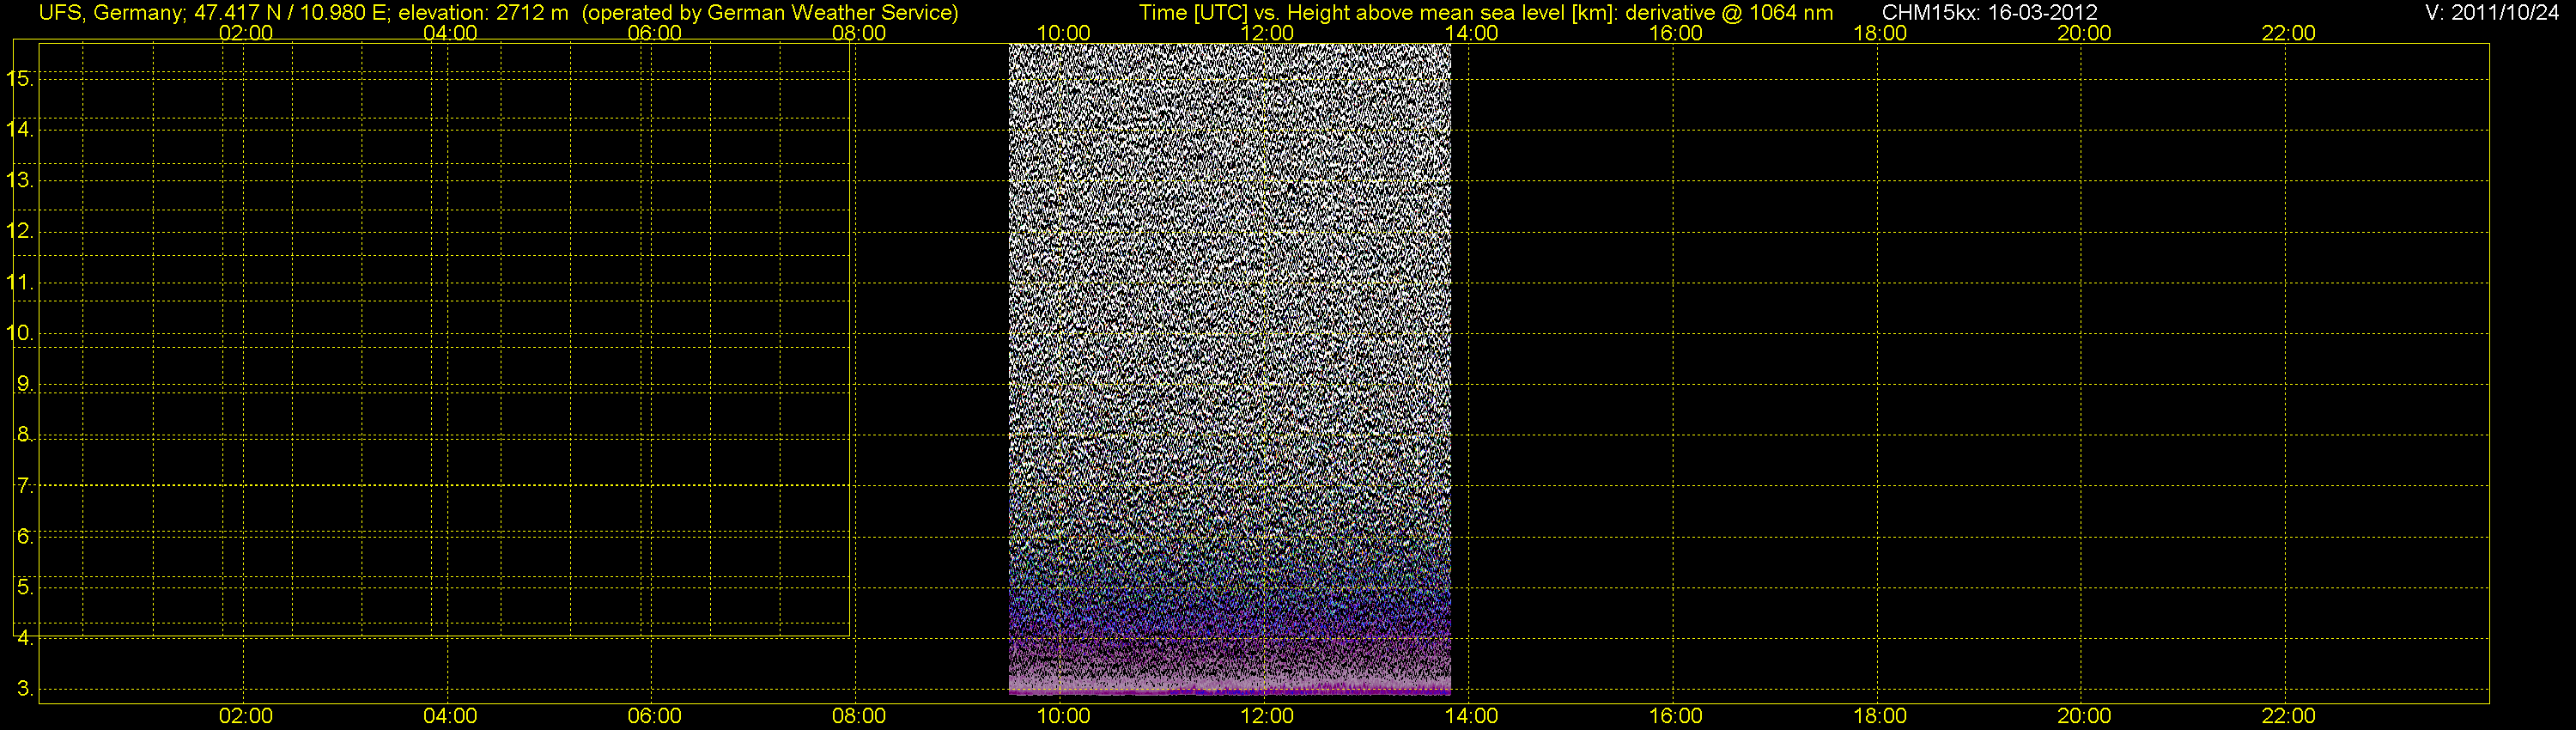This screenshot has height=730, width=2576.
Task: Click the '14:00' label on the top time axis
Action: point(1471,33)
